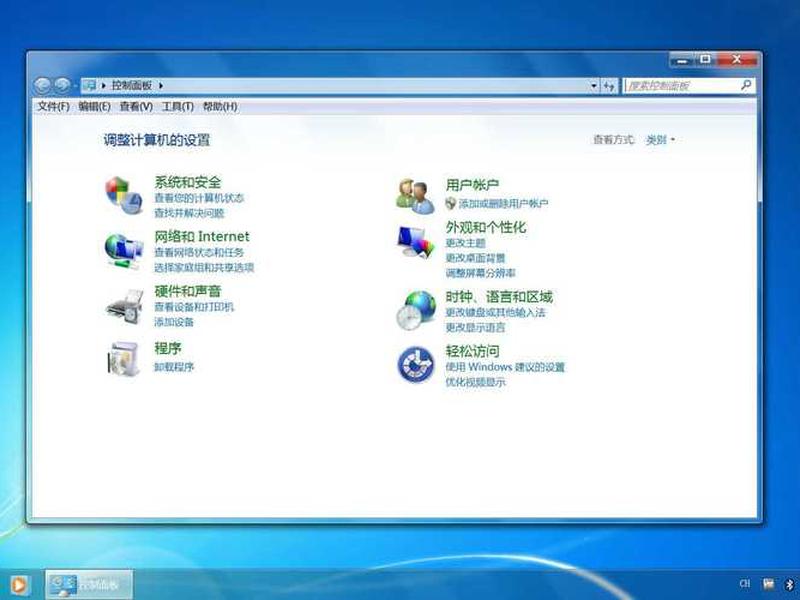The image size is (800, 600).
Task: Click the Action Center flag tray icon
Action: click(x=768, y=584)
